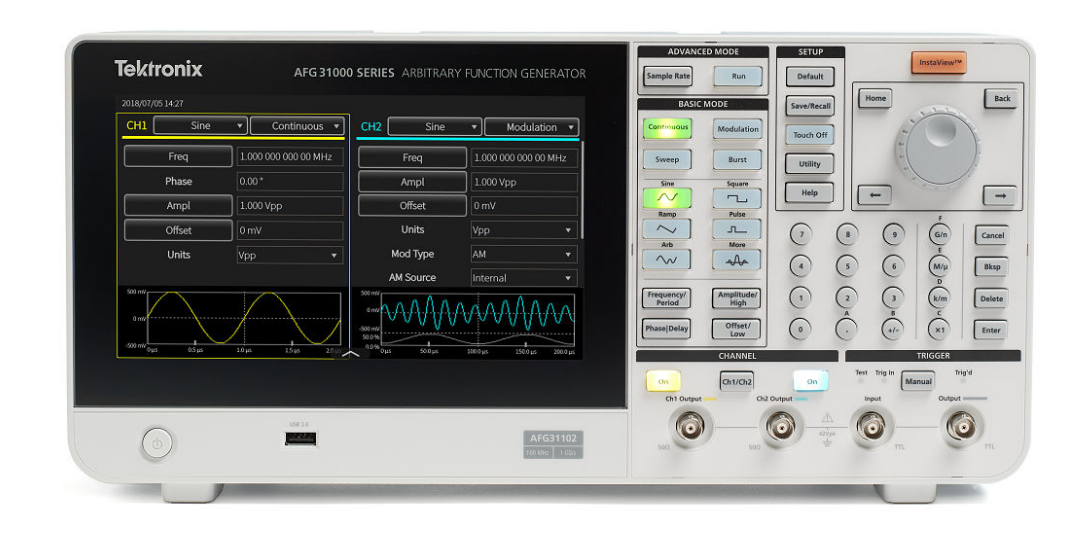
Task: Click the plus/minus sign key
Action: (894, 329)
